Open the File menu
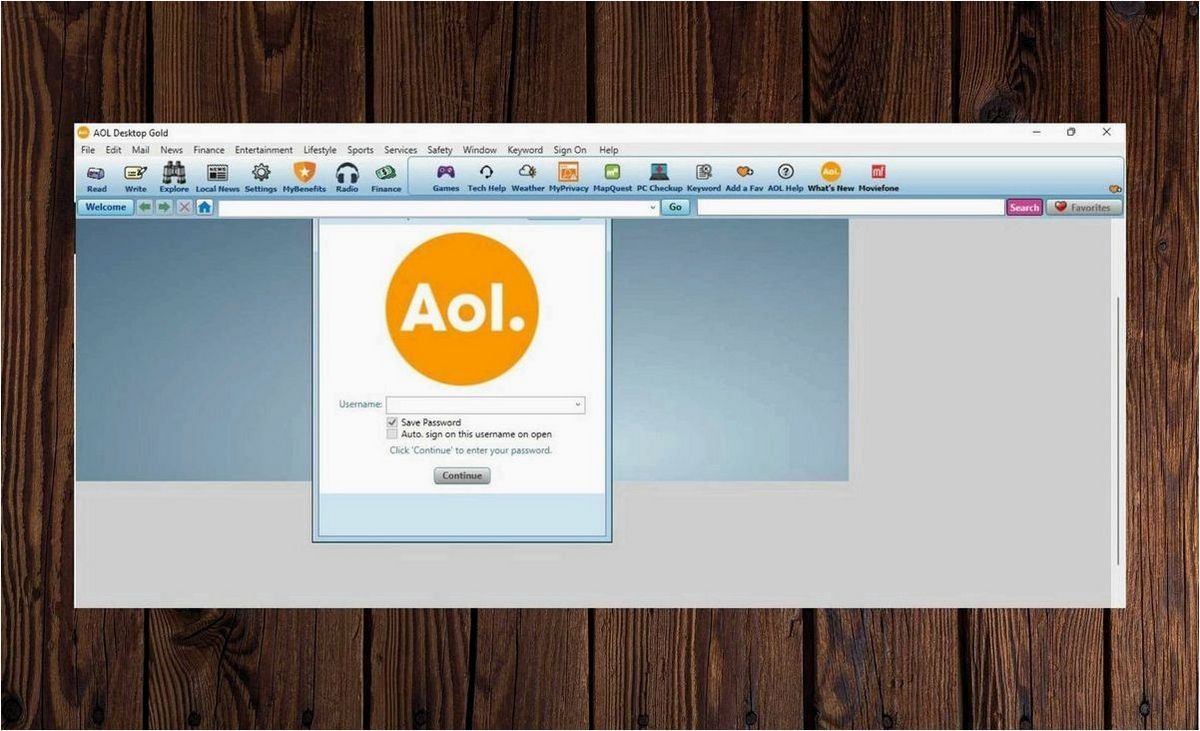The height and width of the screenshot is (731, 1200). [88, 150]
